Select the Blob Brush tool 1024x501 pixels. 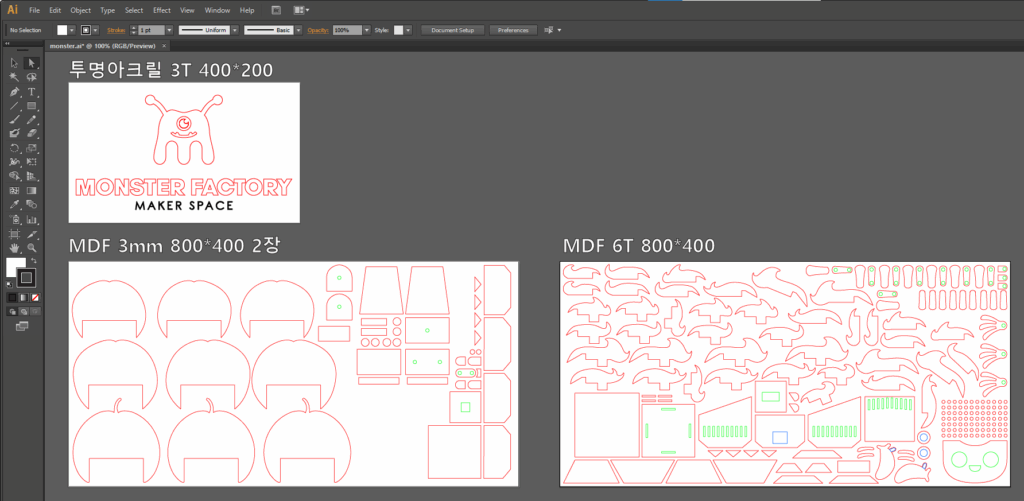tap(14, 133)
